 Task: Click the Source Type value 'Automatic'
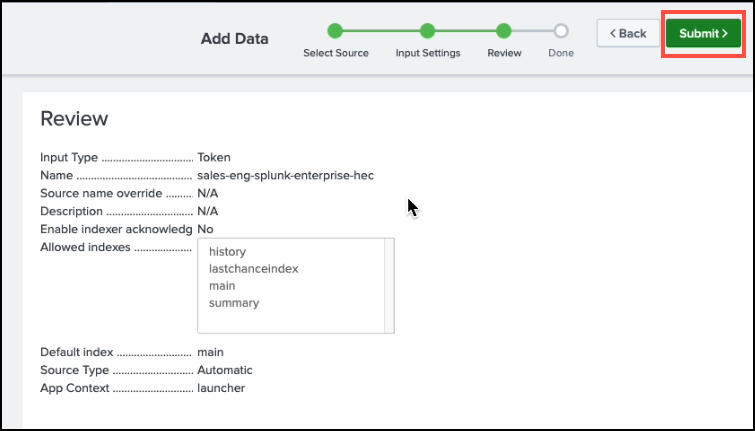(x=225, y=370)
